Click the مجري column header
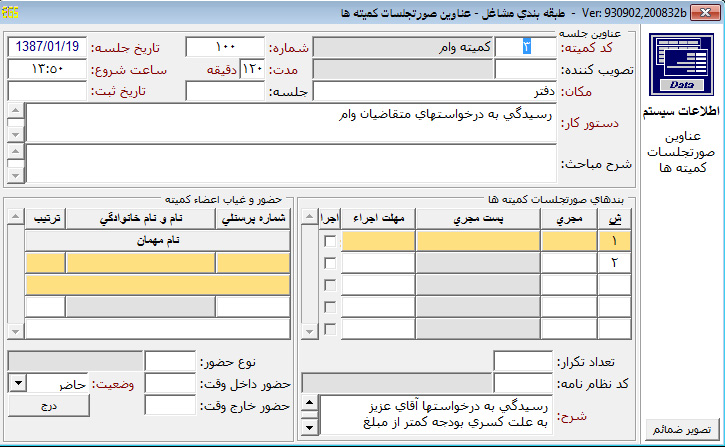This screenshot has height=447, width=725. [x=569, y=219]
